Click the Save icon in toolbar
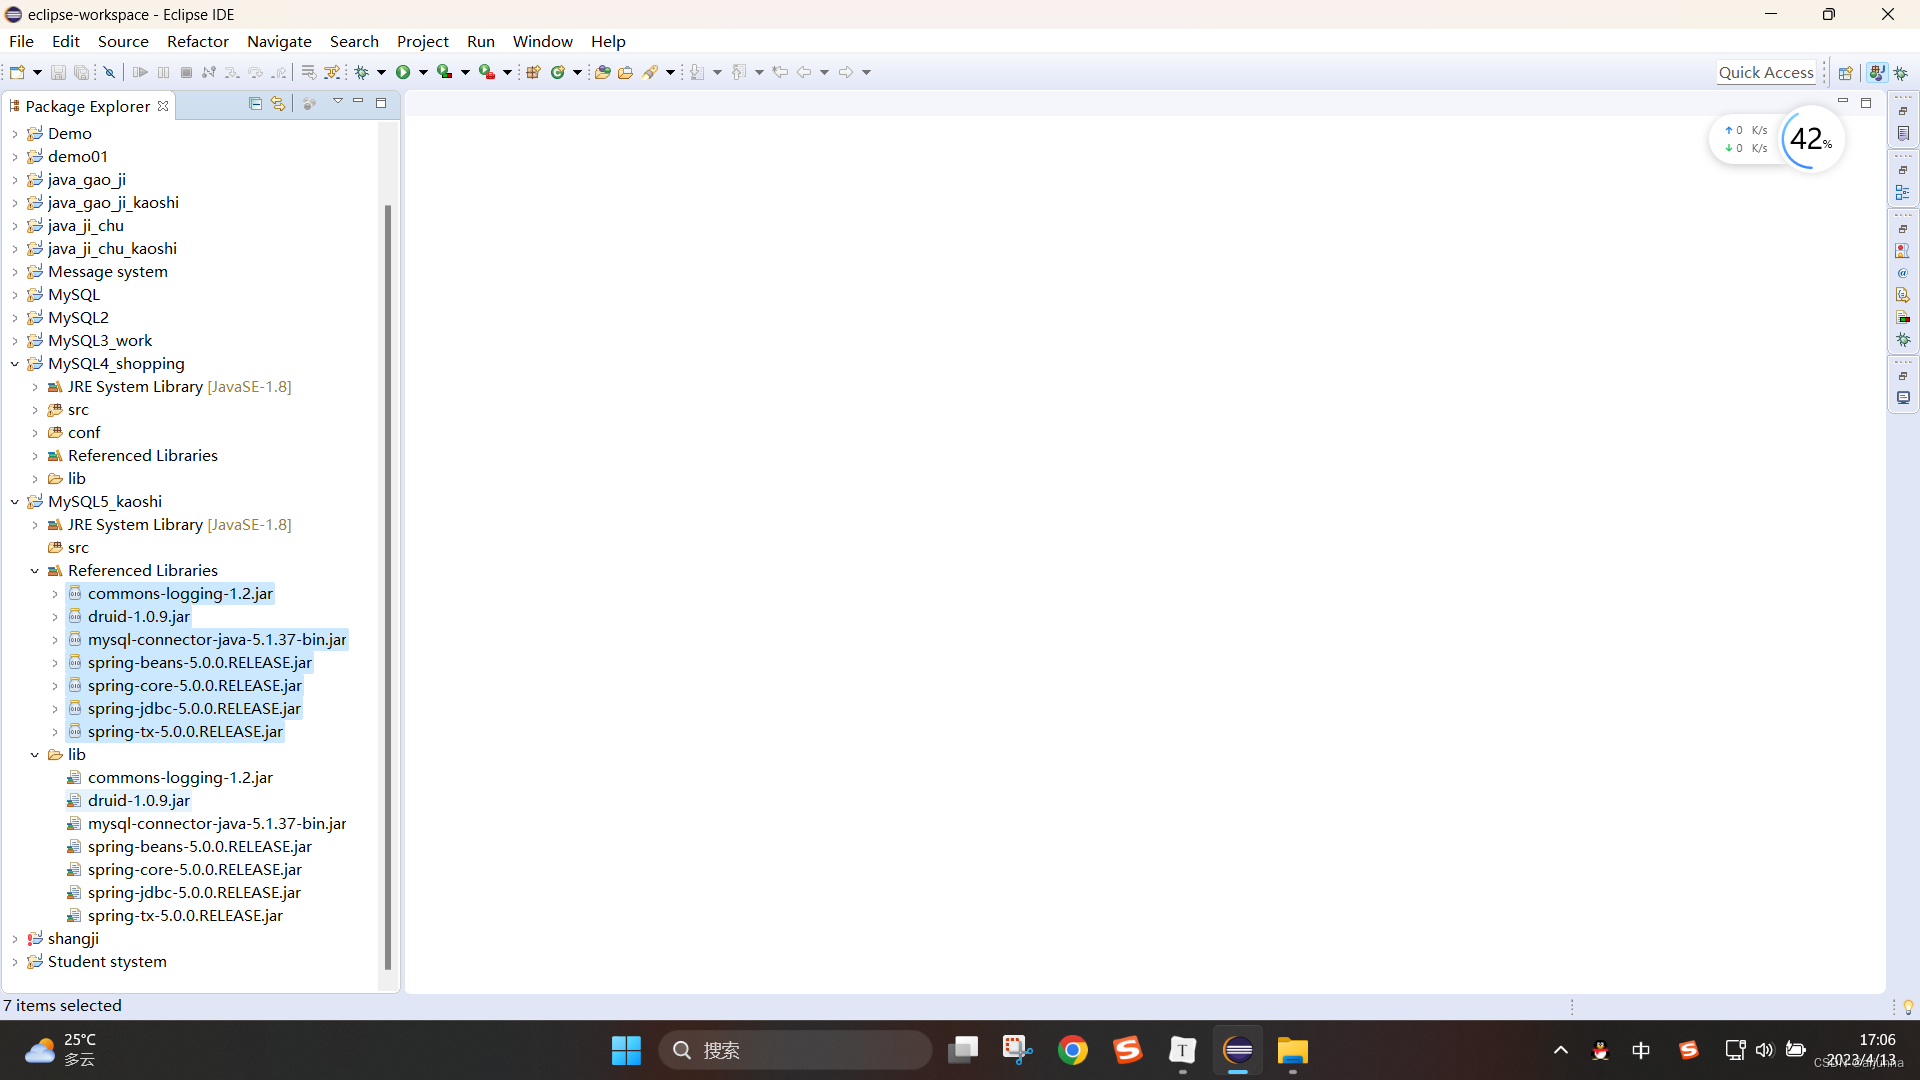The width and height of the screenshot is (1920, 1080). (58, 72)
